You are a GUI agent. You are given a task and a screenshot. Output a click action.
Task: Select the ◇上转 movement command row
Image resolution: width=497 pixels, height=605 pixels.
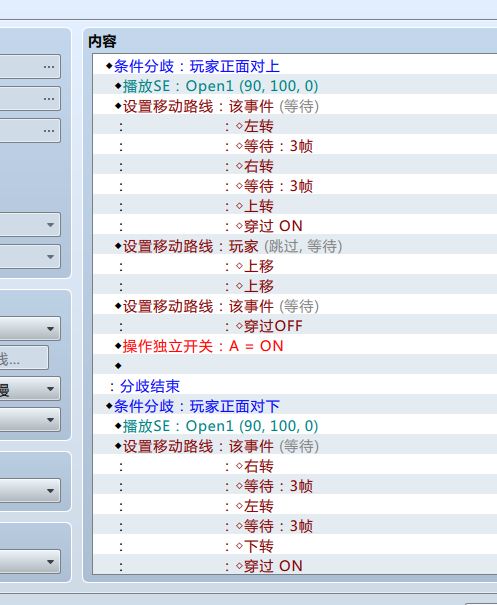pos(295,206)
